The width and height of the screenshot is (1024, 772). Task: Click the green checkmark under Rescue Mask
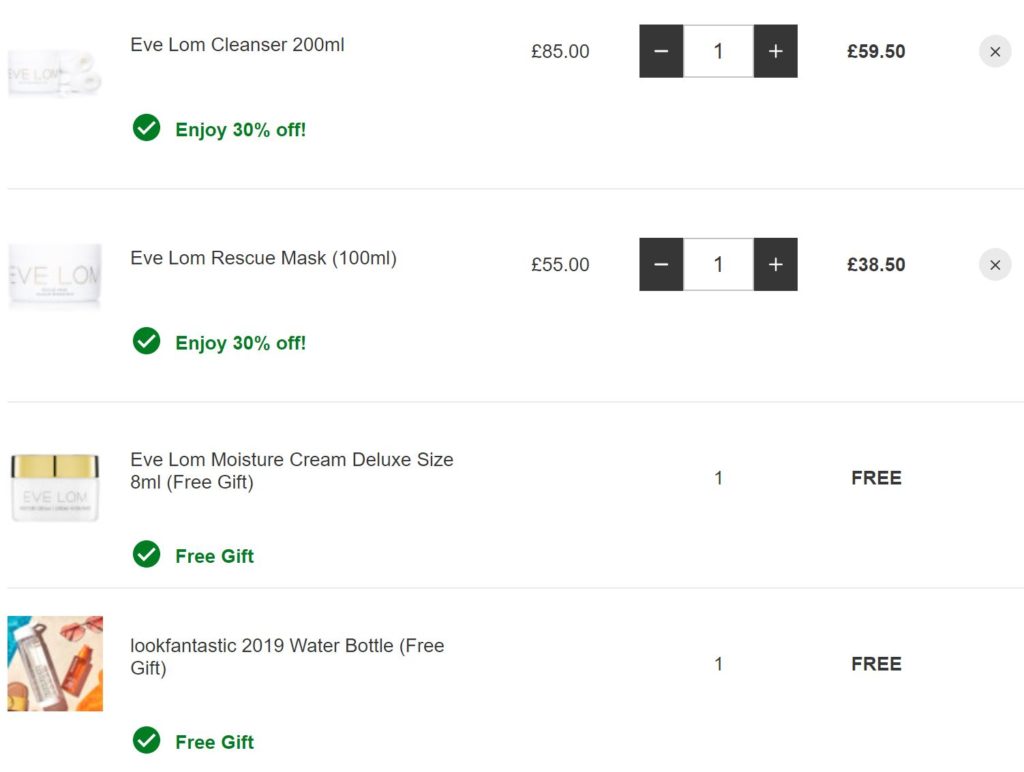point(147,341)
